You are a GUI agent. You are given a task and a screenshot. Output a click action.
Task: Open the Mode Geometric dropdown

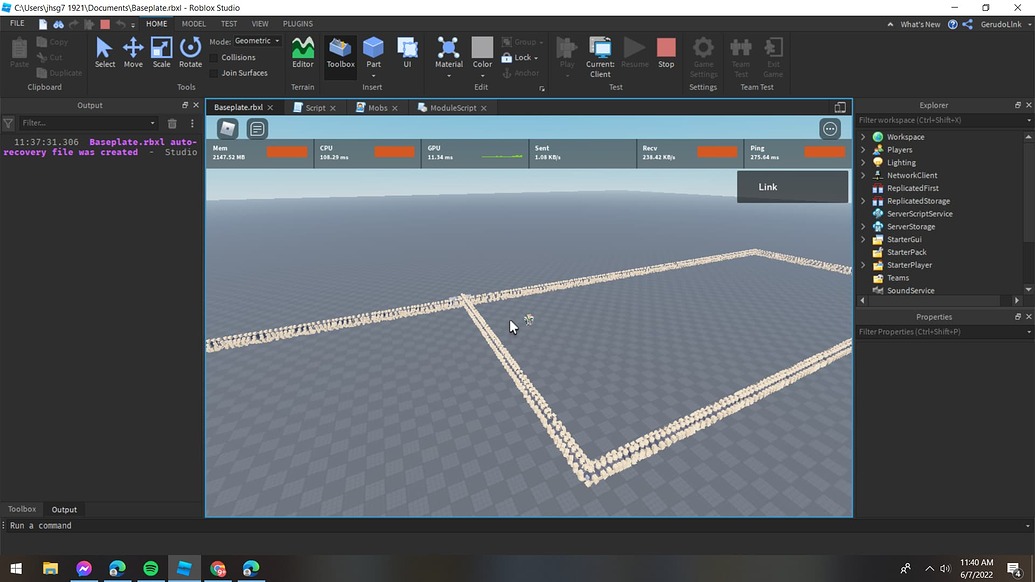[x=253, y=40]
